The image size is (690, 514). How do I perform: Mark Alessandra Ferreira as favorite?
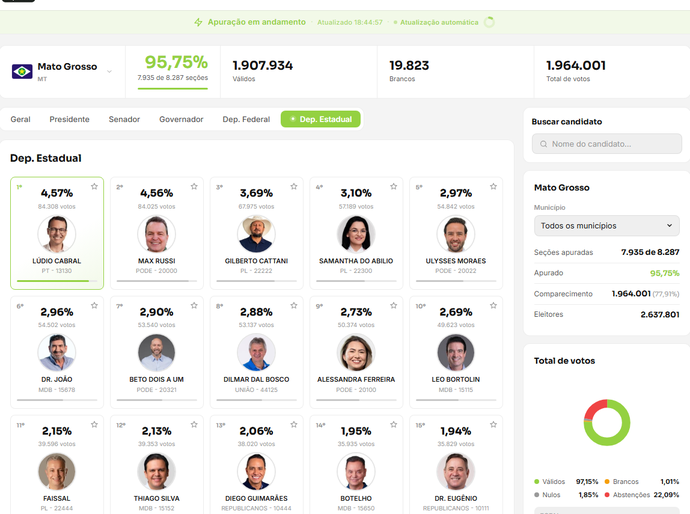pyautogui.click(x=393, y=305)
